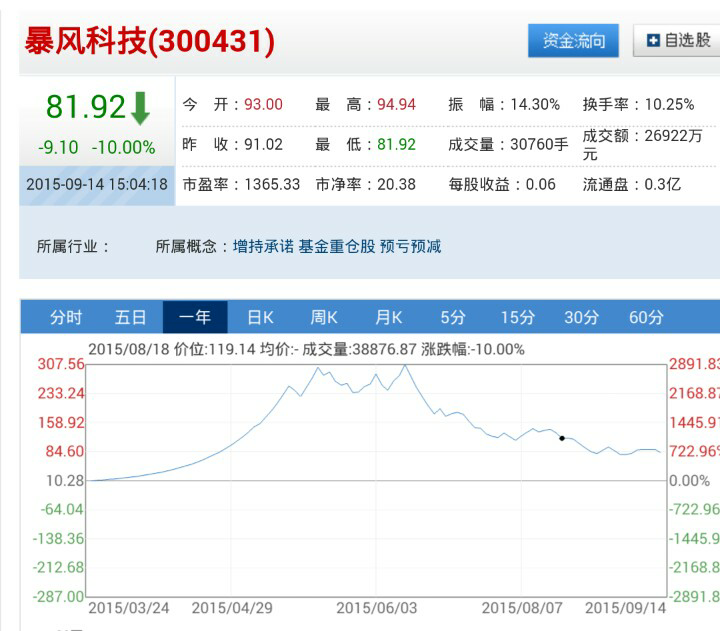The height and width of the screenshot is (631, 720).
Task: Click the date label 2015/09/14
Action: [625, 608]
